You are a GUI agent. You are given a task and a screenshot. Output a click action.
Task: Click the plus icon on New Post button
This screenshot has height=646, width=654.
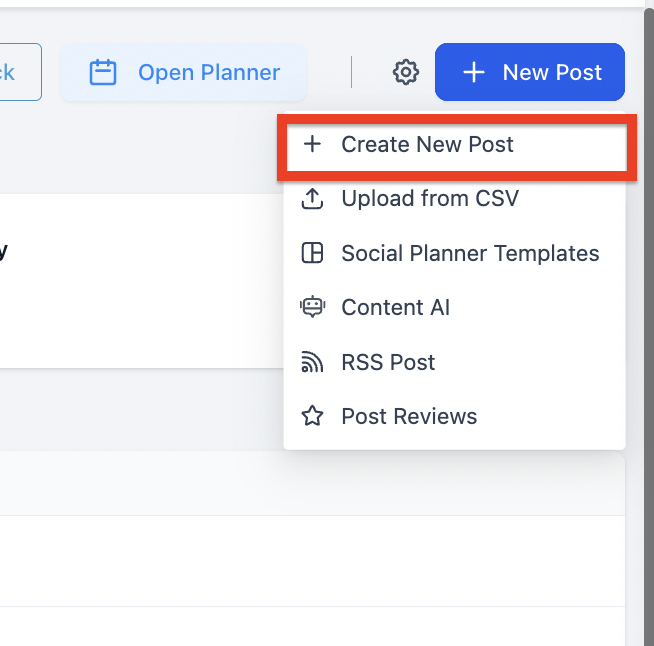(x=474, y=72)
